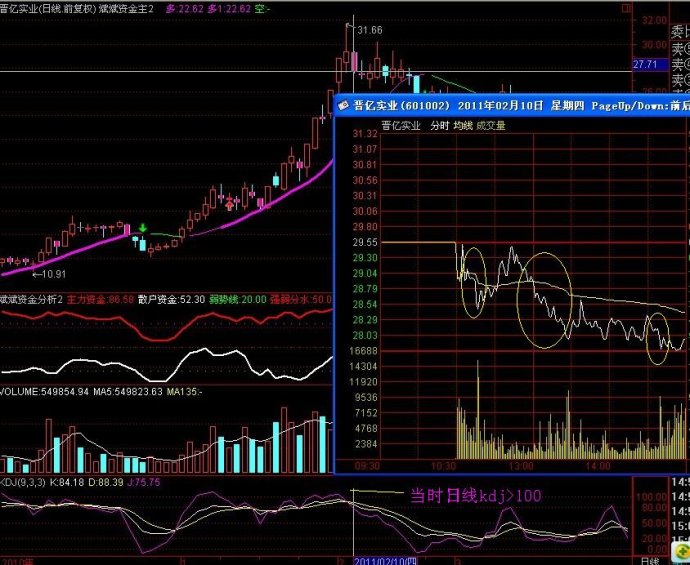Viewport: 690px width, 565px height.
Task: Click 晋亿实业 label above the intraday chart
Action: point(401,126)
